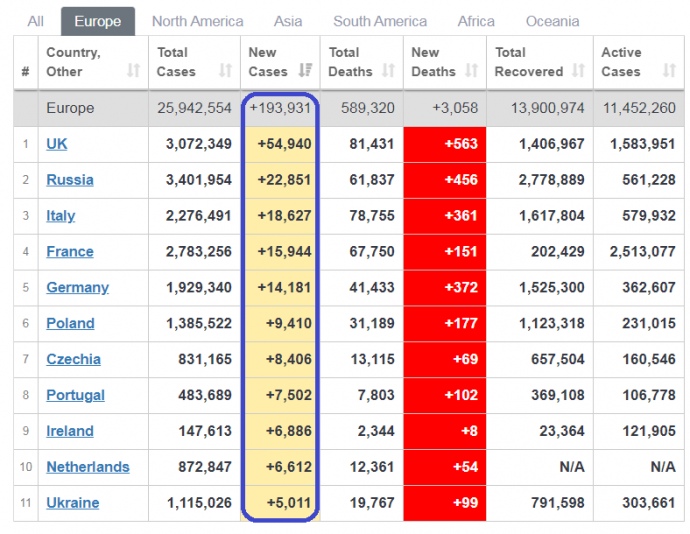The image size is (690, 534).
Task: Open the UK country link
Action: pyautogui.click(x=57, y=144)
